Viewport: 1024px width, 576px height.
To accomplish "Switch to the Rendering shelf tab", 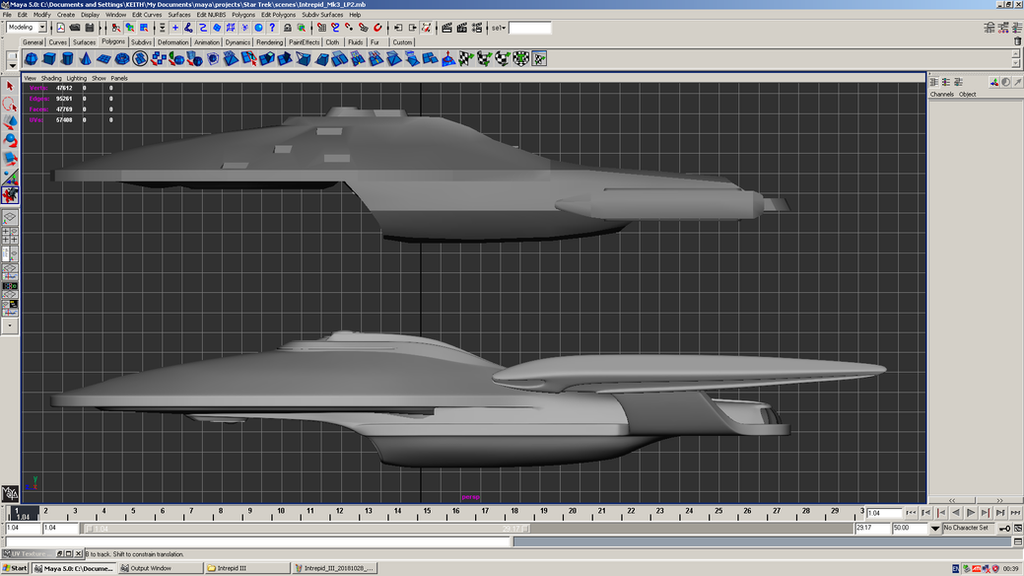I will coord(269,42).
